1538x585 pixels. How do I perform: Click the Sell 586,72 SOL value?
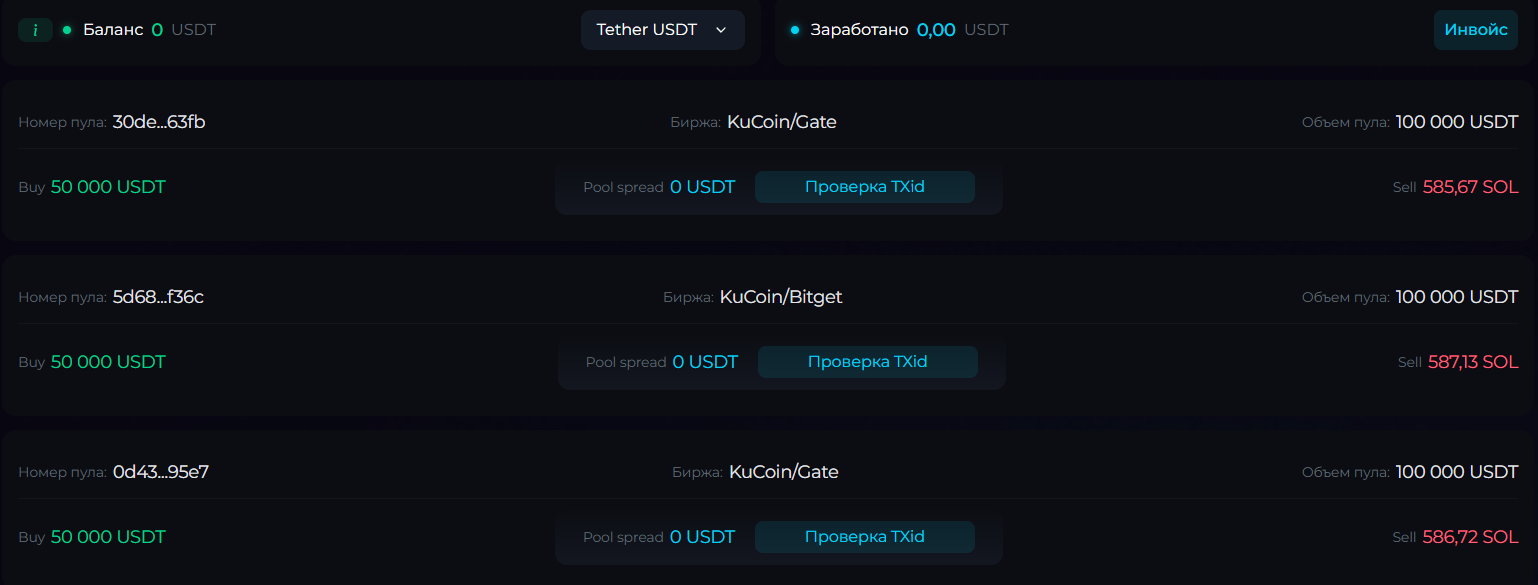click(x=1470, y=537)
